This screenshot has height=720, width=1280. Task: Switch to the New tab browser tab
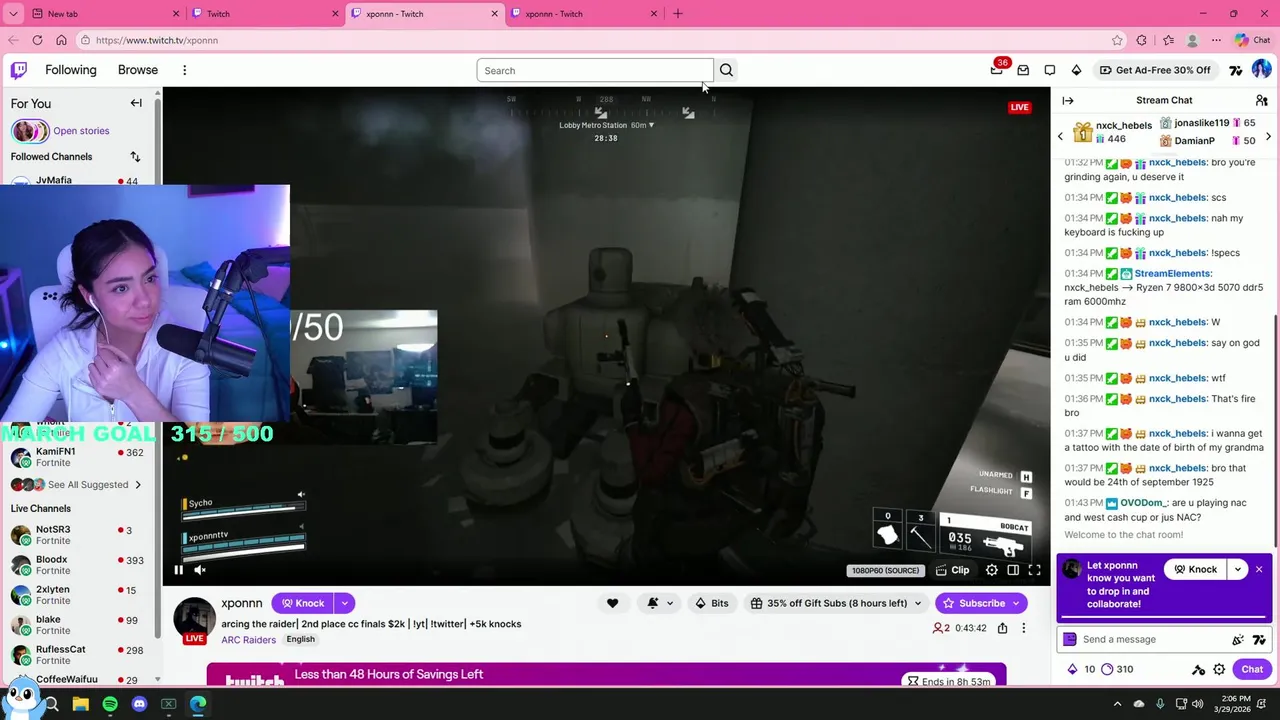104,14
